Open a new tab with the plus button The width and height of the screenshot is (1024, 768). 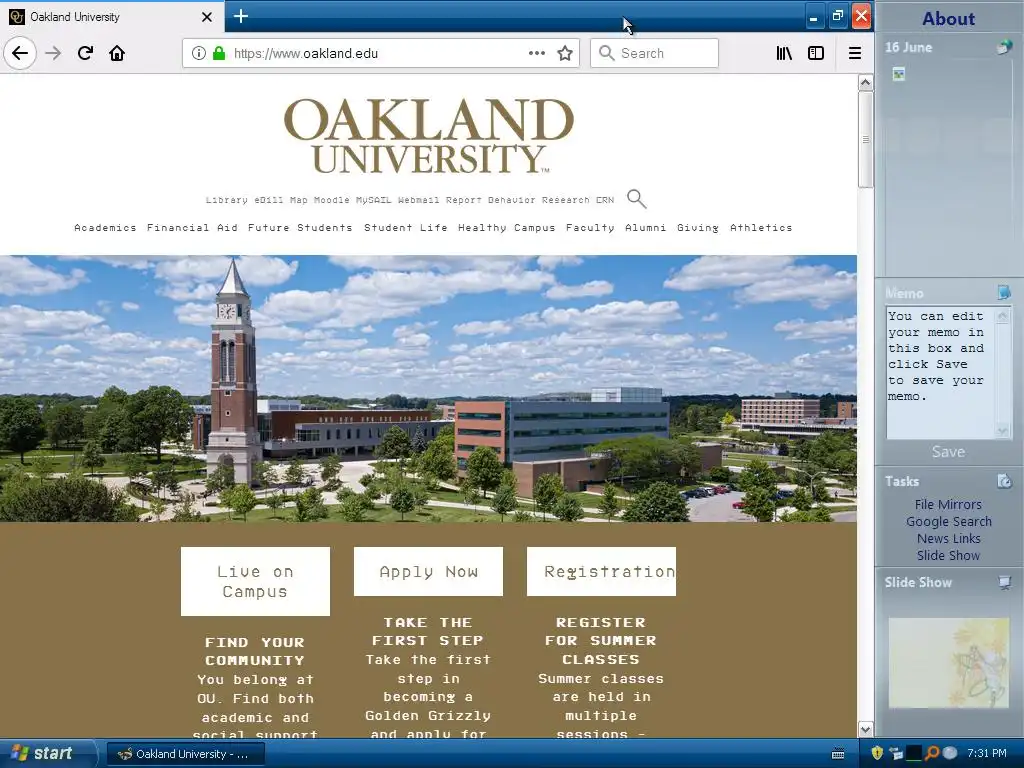click(x=240, y=16)
